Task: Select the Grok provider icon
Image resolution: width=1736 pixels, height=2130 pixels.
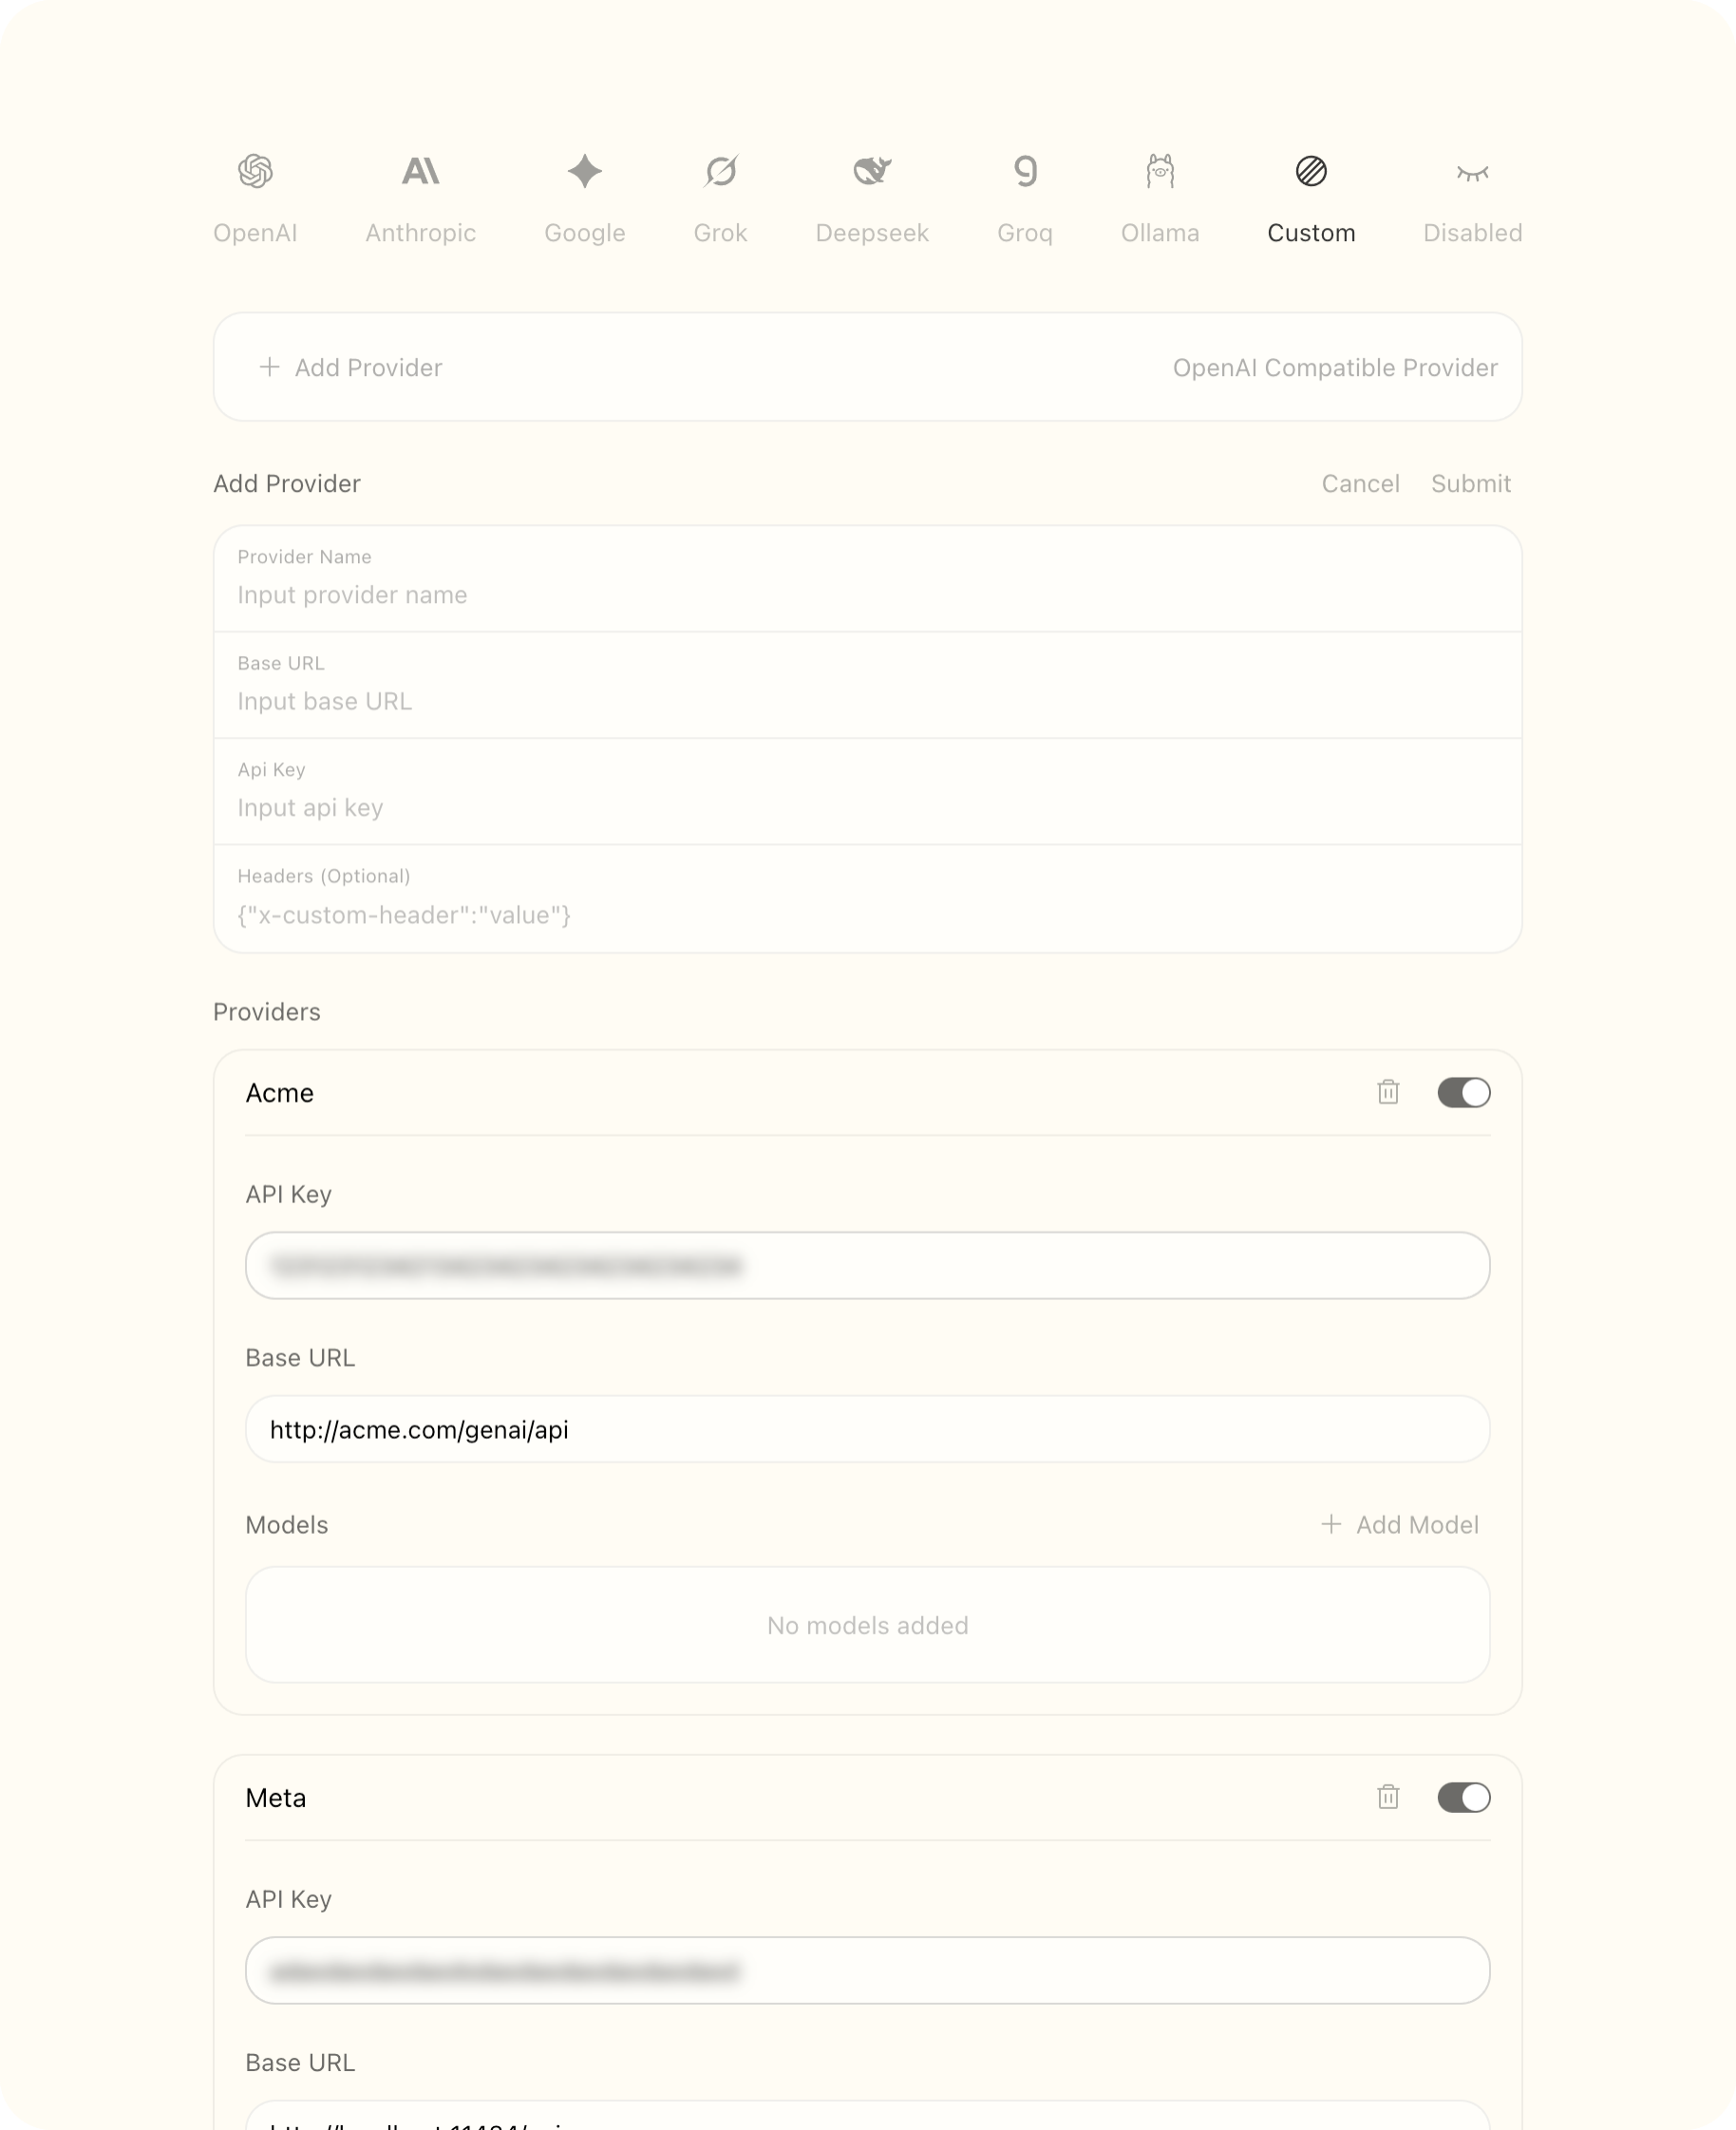Action: 720,195
